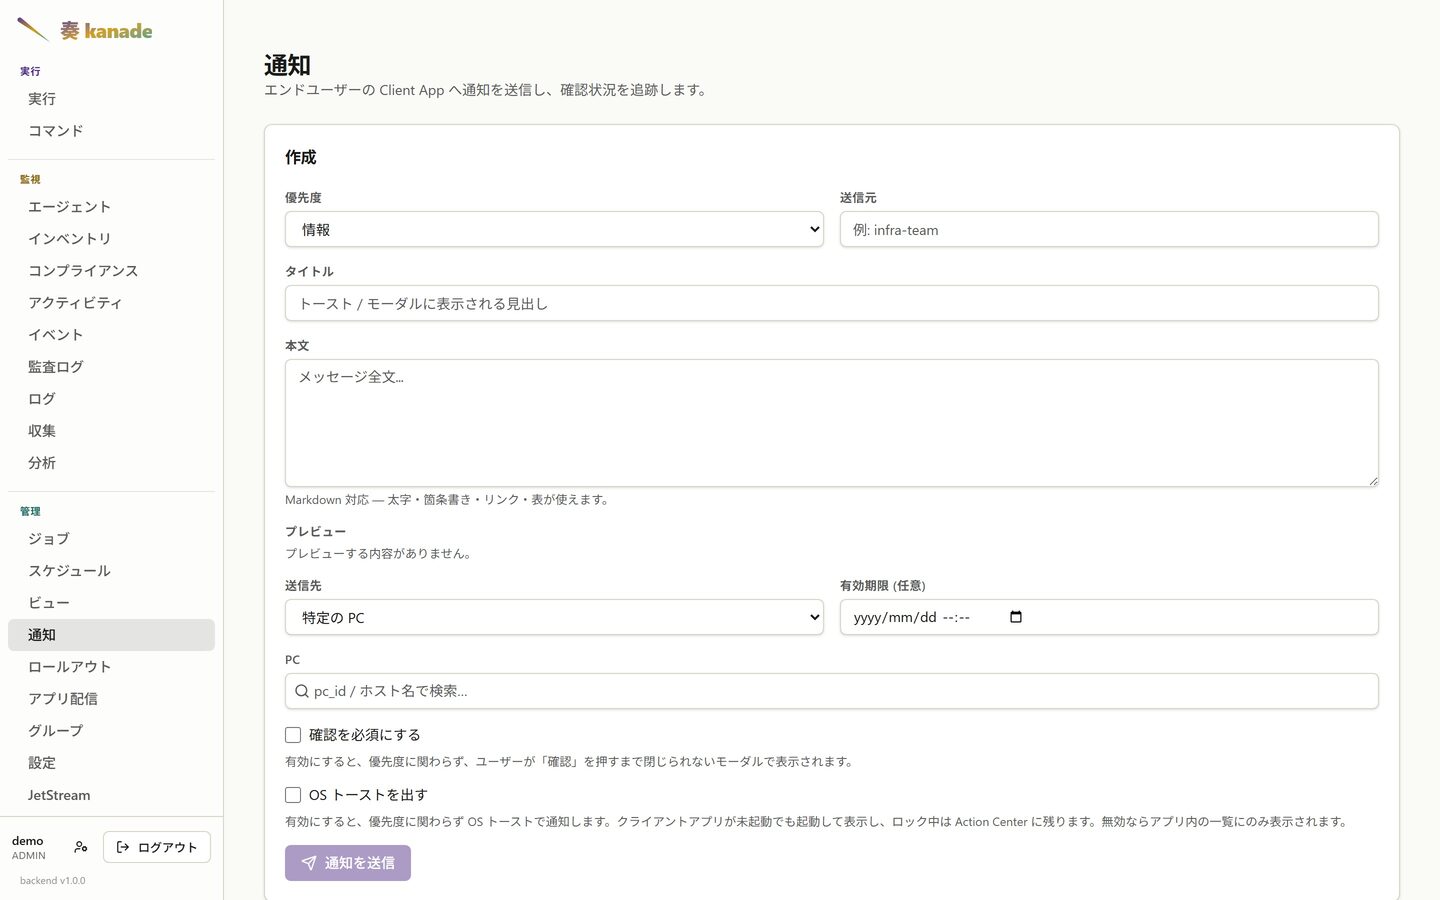This screenshot has width=1440, height=900.
Task: Open イベント page
Action: point(111,335)
